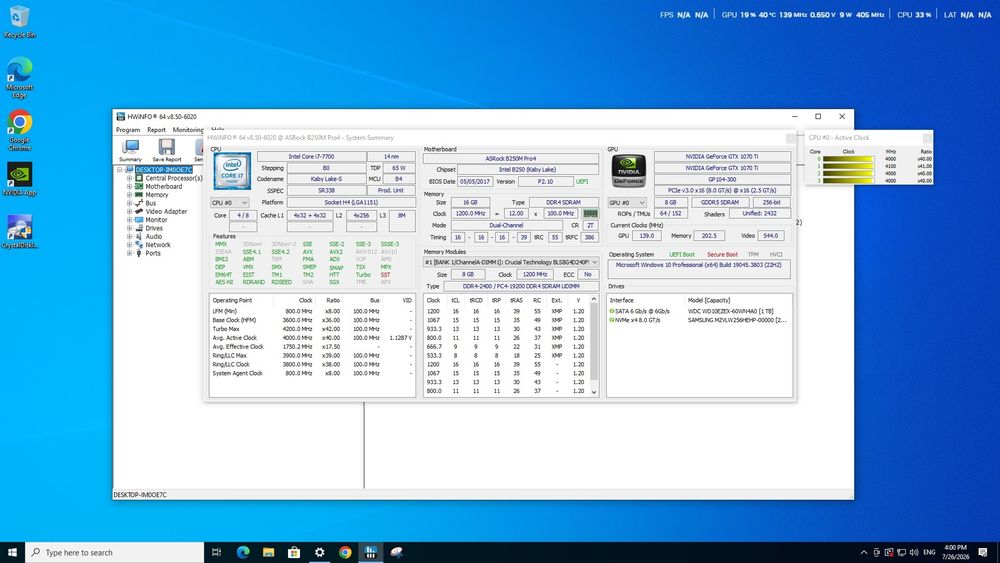Click the Chrome taskbar icon
Screen dimensions: 1000x563
tap(345, 552)
